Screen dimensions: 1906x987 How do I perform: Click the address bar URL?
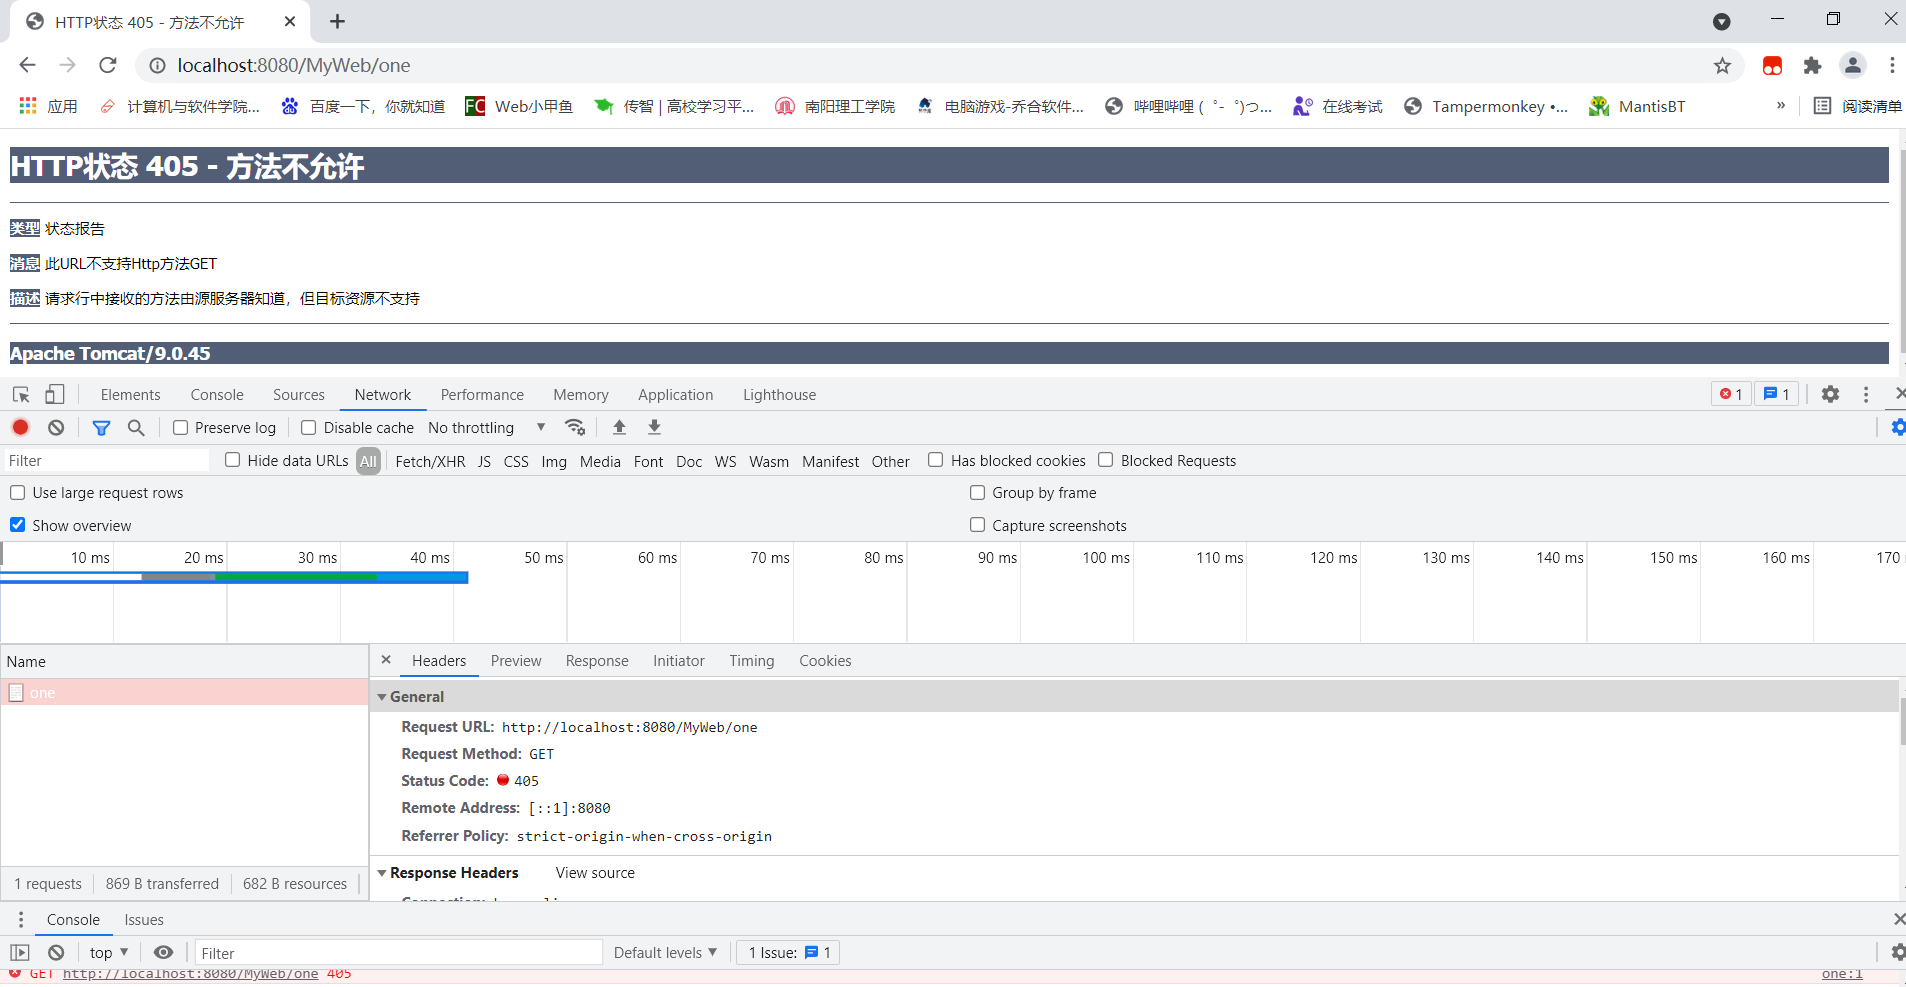pos(294,65)
